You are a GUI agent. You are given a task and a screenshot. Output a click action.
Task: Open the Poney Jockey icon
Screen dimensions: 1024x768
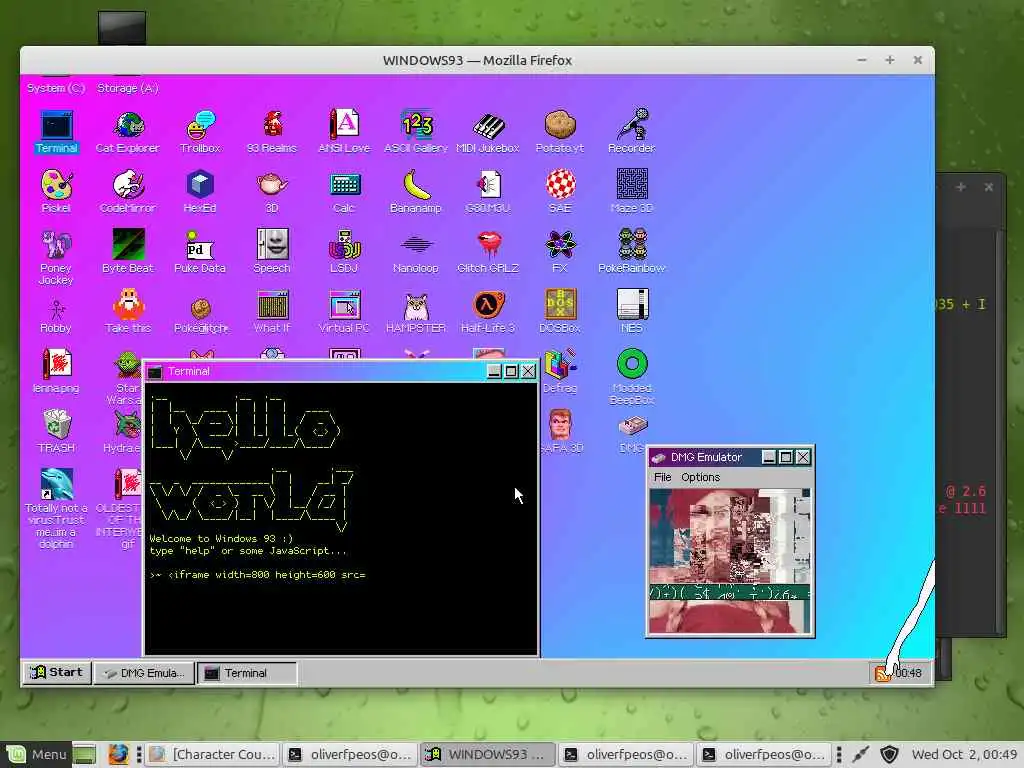56,257
